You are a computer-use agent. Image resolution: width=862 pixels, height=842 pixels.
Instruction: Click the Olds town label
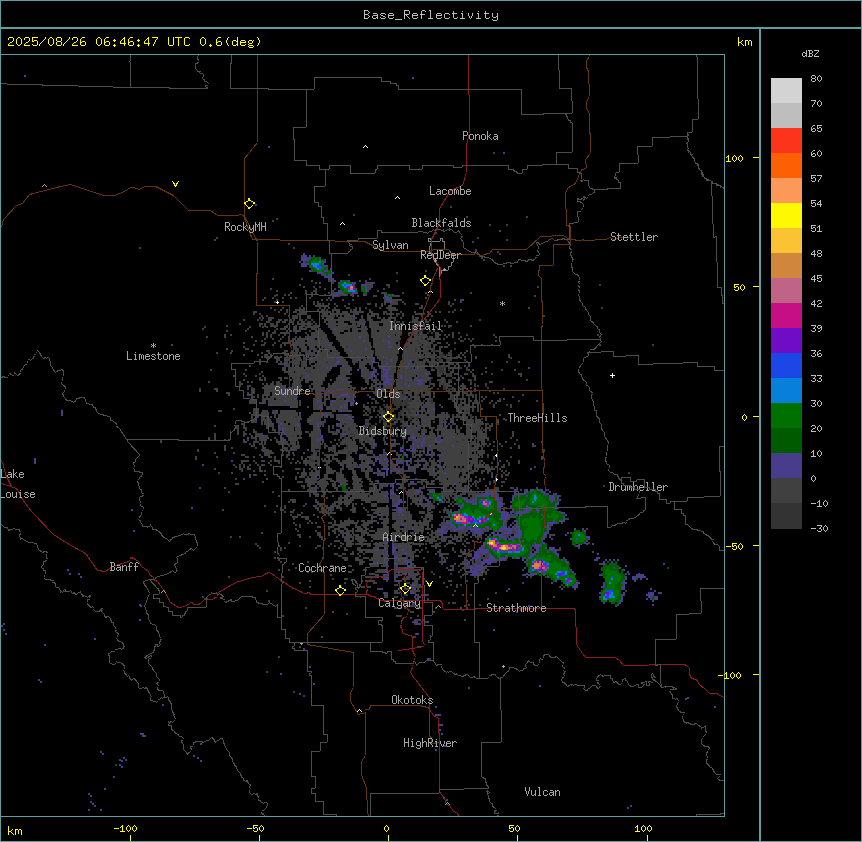[388, 394]
